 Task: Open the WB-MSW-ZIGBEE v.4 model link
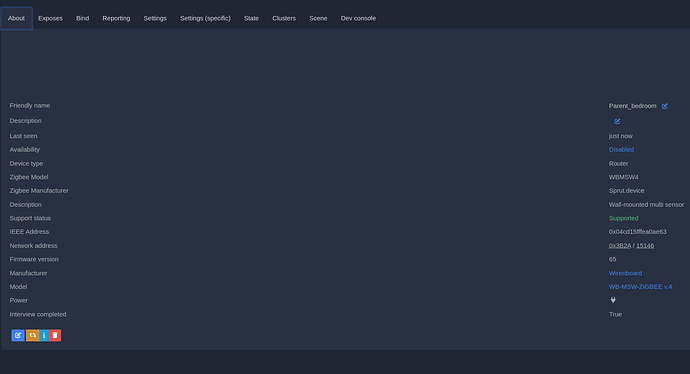(x=640, y=287)
